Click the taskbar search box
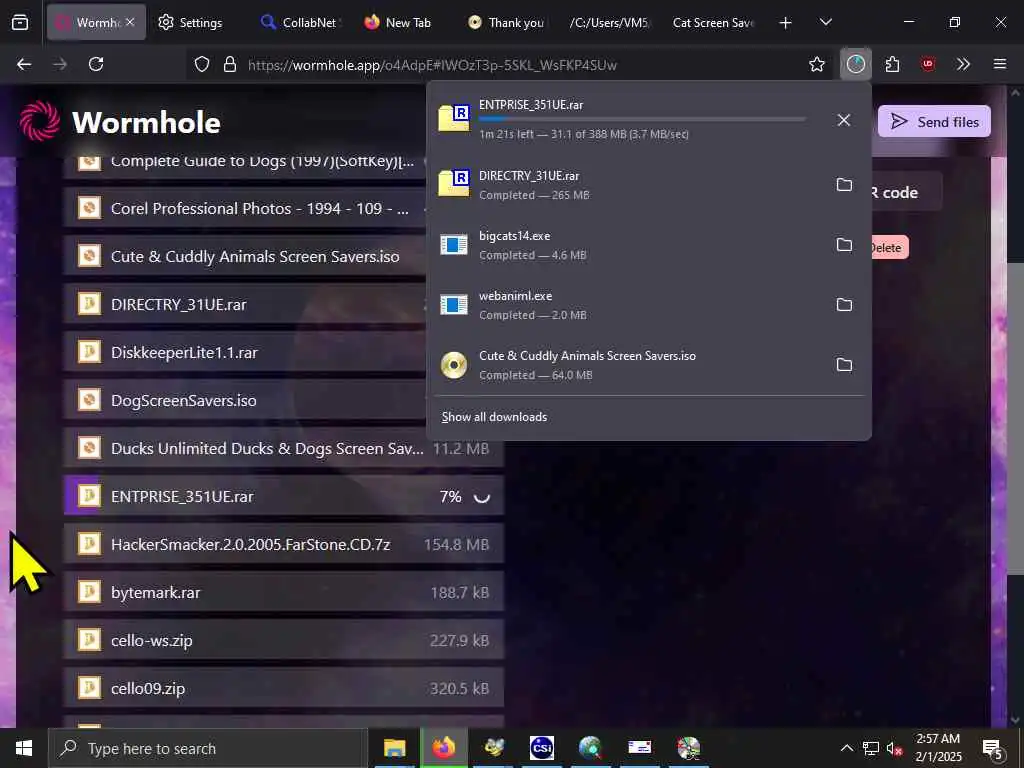This screenshot has height=768, width=1024. pyautogui.click(x=208, y=748)
